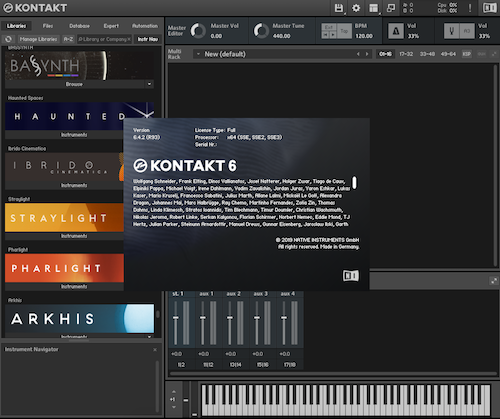Toggle the KSP multi script button
The width and height of the screenshot is (500, 419).
pyautogui.click(x=467, y=54)
